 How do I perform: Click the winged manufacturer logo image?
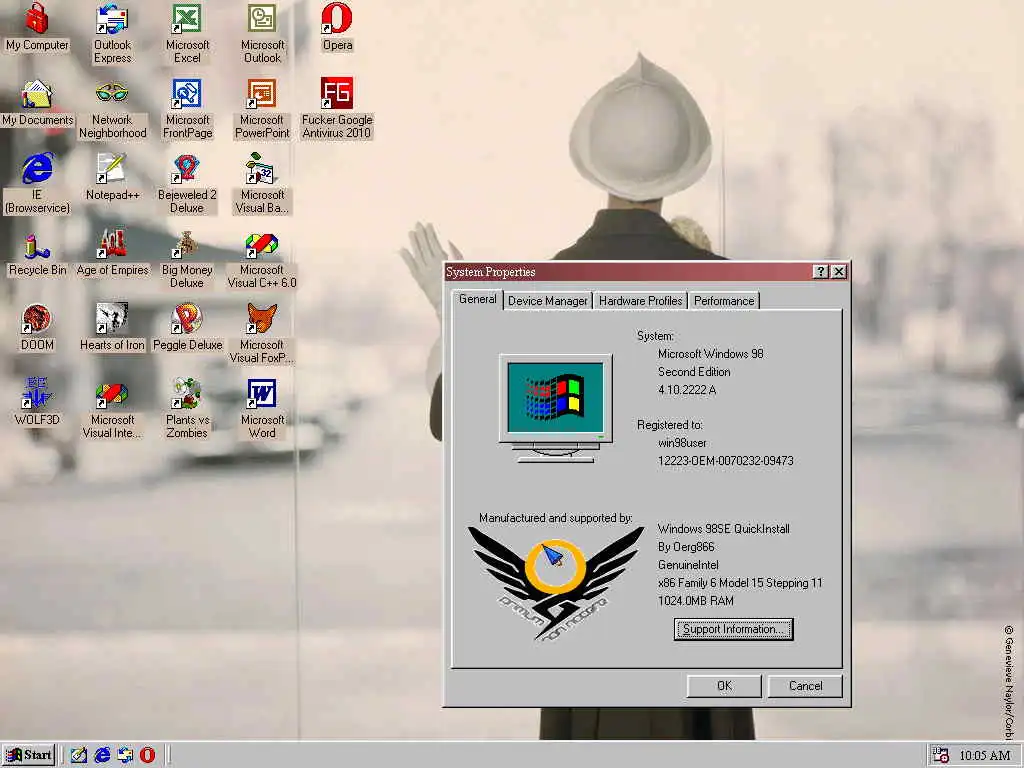pos(556,583)
